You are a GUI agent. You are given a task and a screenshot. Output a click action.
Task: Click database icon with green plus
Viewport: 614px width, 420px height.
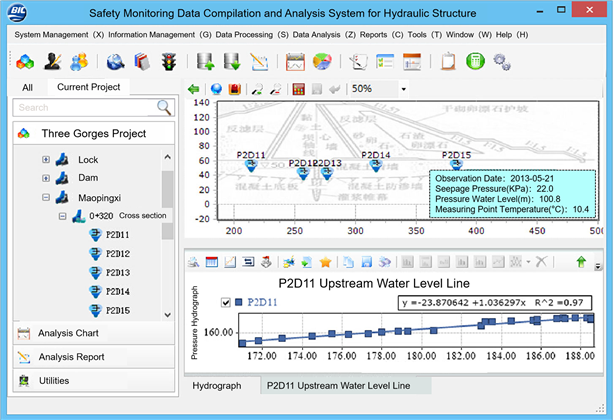[x=206, y=62]
